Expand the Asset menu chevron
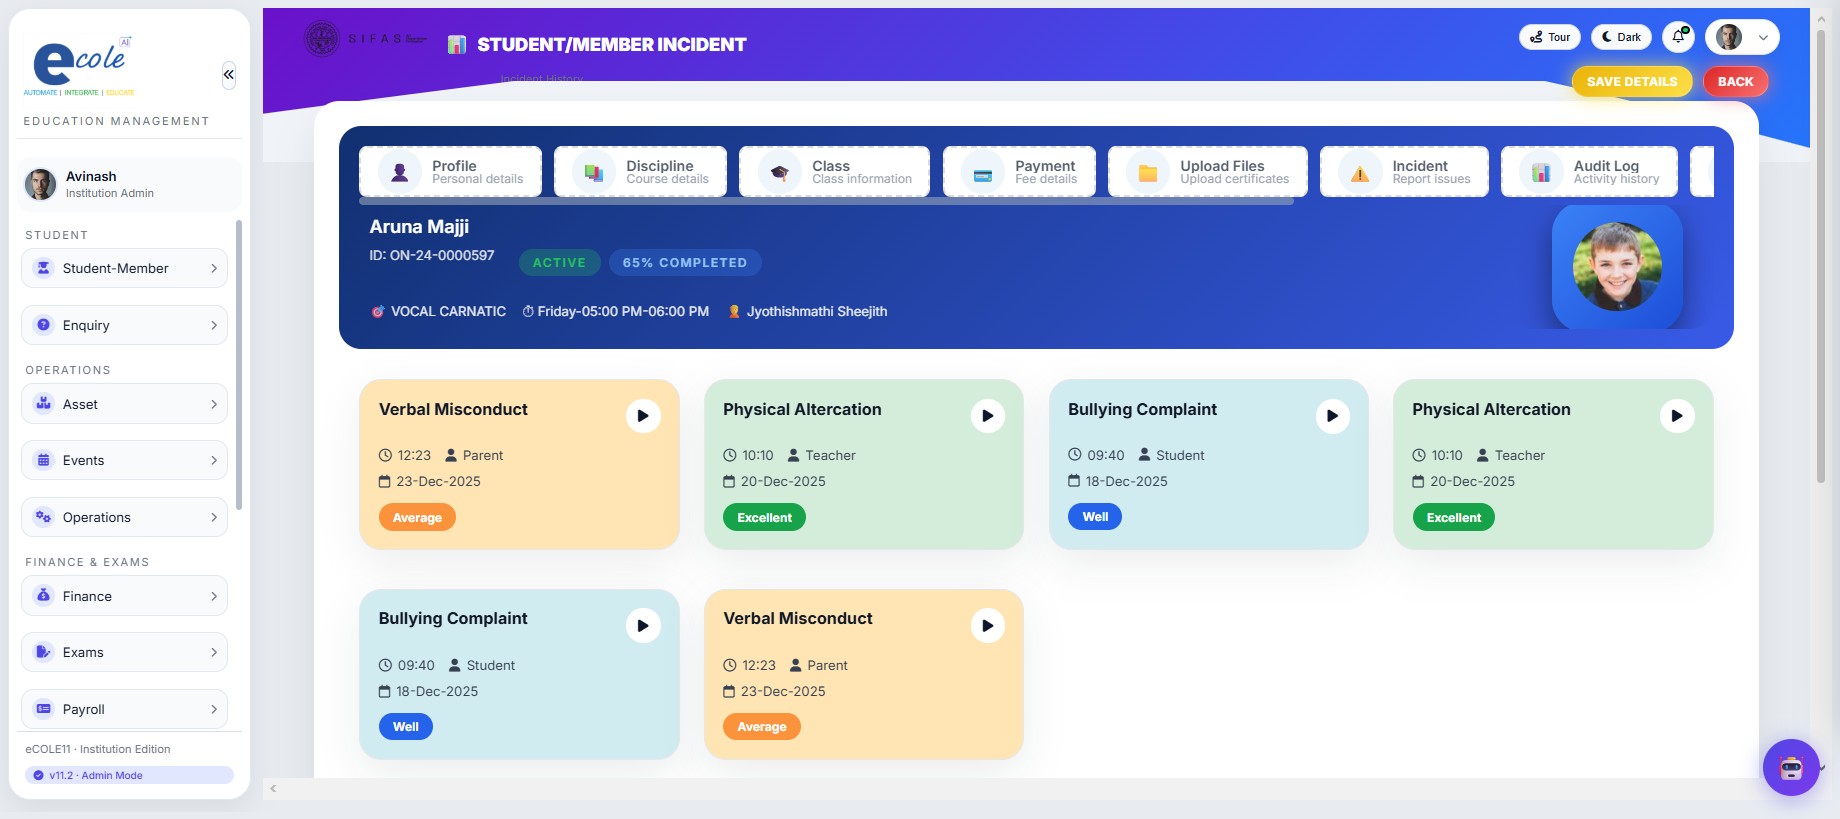1840x819 pixels. (214, 404)
